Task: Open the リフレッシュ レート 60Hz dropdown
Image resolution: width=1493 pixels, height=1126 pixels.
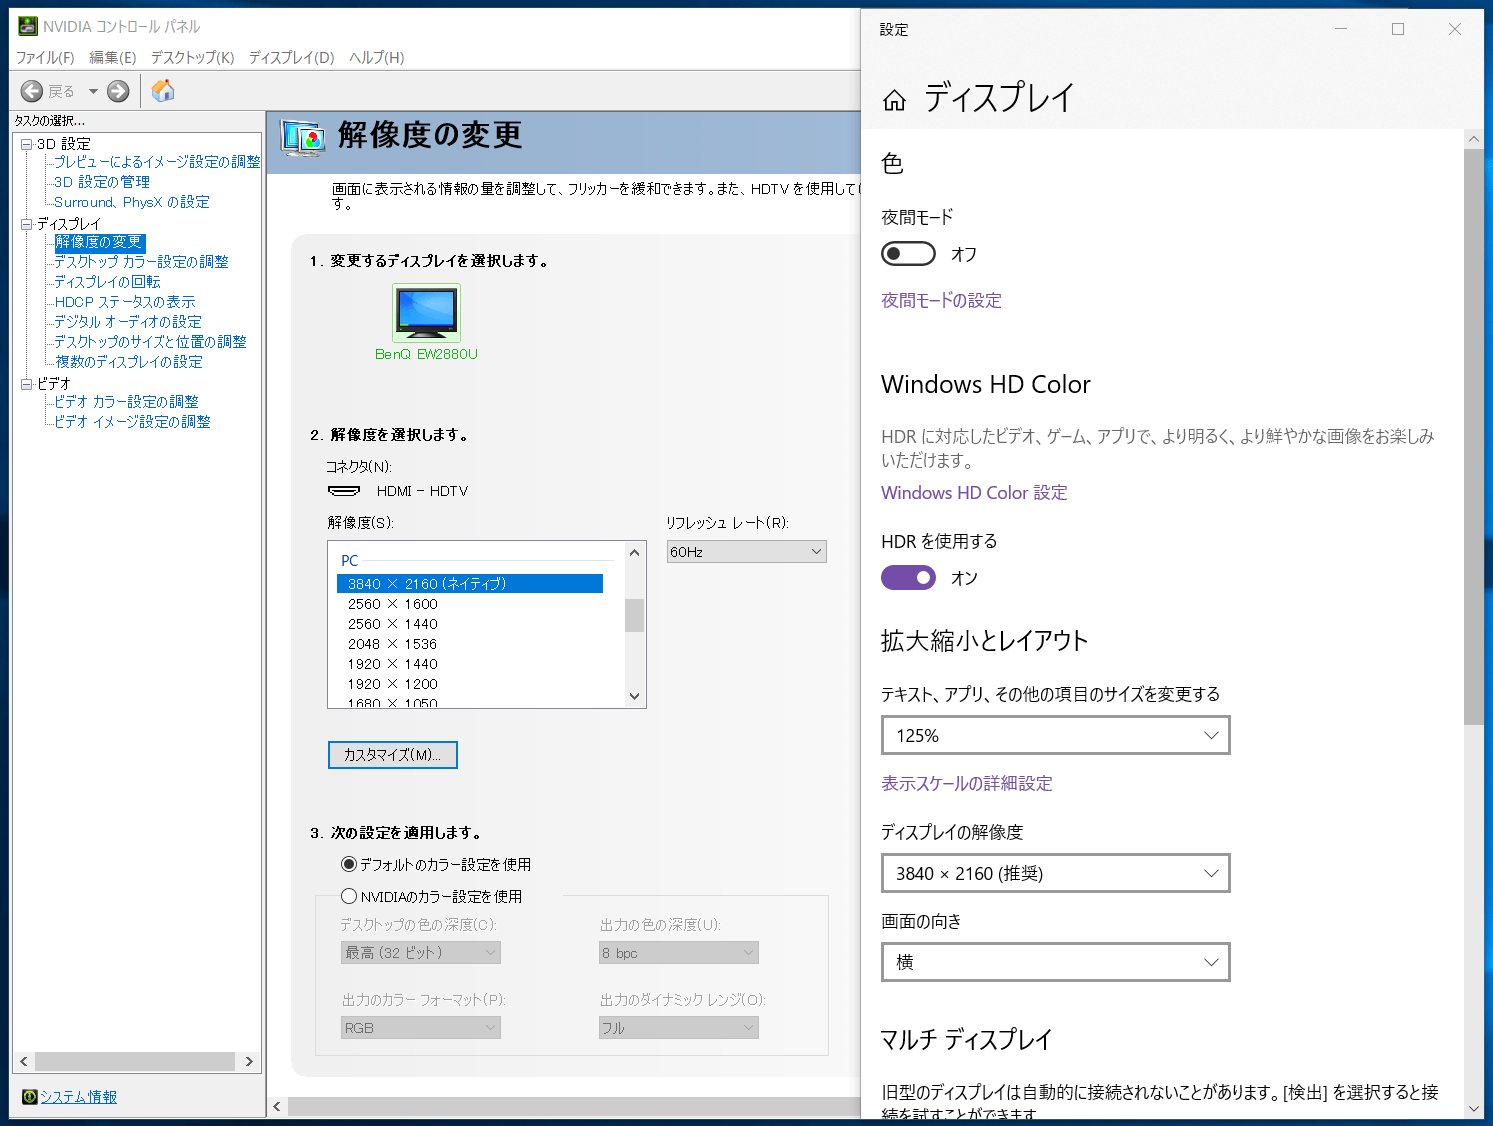Action: pyautogui.click(x=747, y=552)
